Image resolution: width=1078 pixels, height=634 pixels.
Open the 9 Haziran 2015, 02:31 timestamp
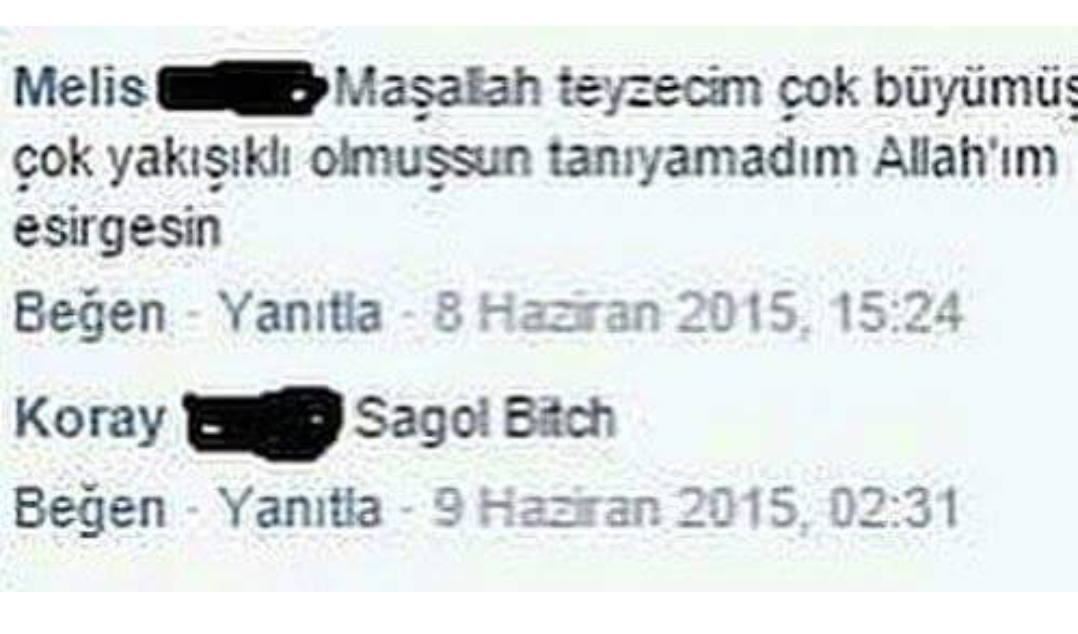pos(695,509)
